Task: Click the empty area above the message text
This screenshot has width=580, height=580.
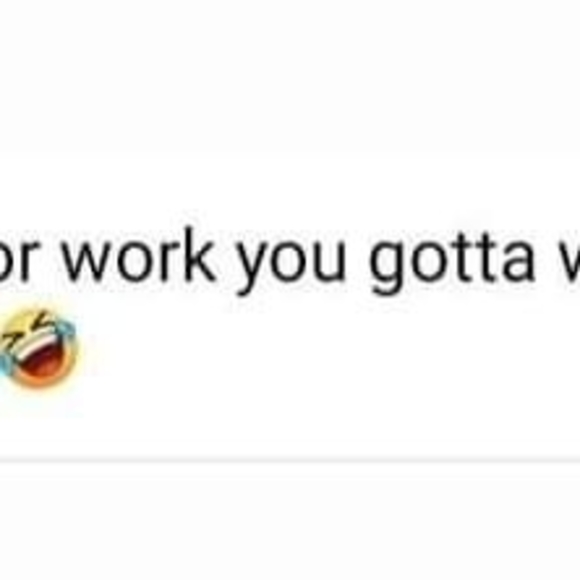Action: (290, 111)
